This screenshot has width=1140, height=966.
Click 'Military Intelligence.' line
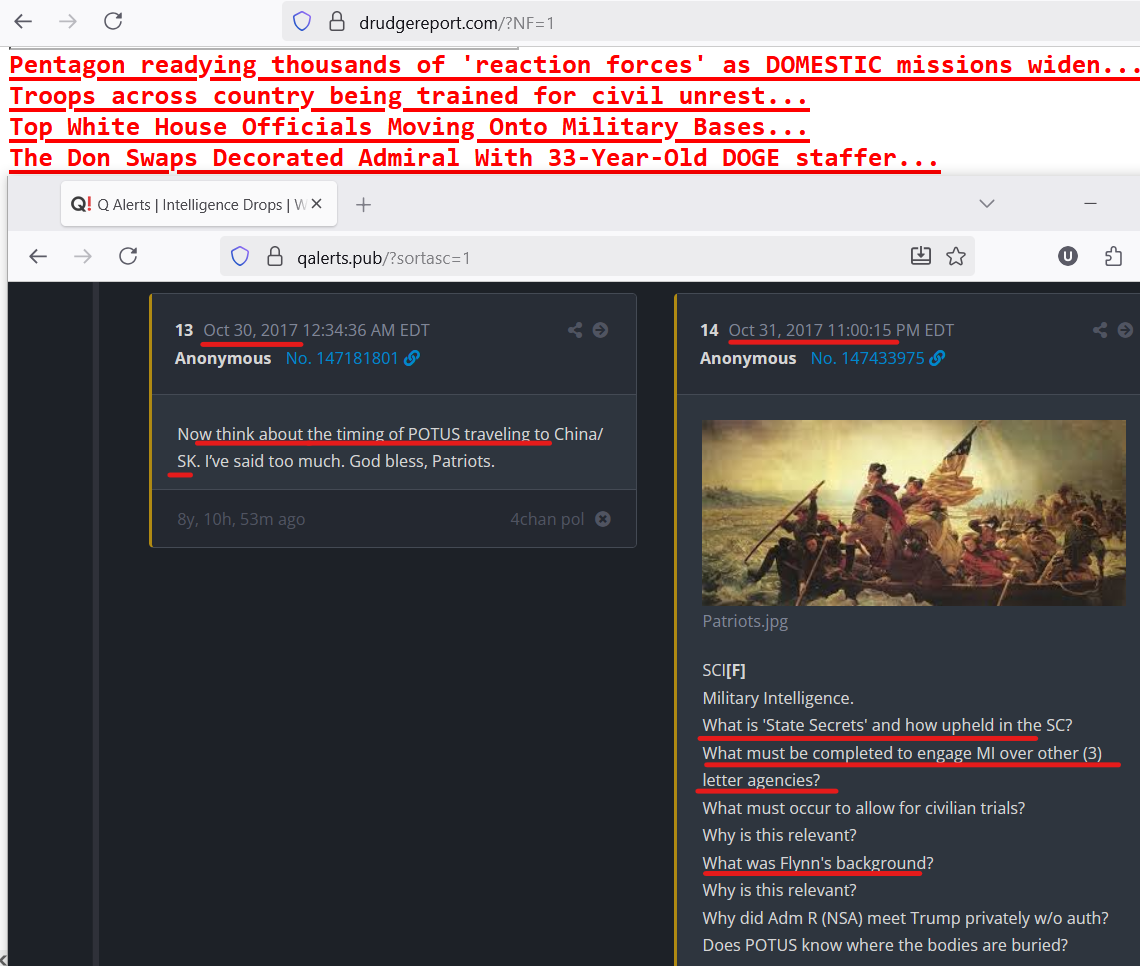(778, 698)
